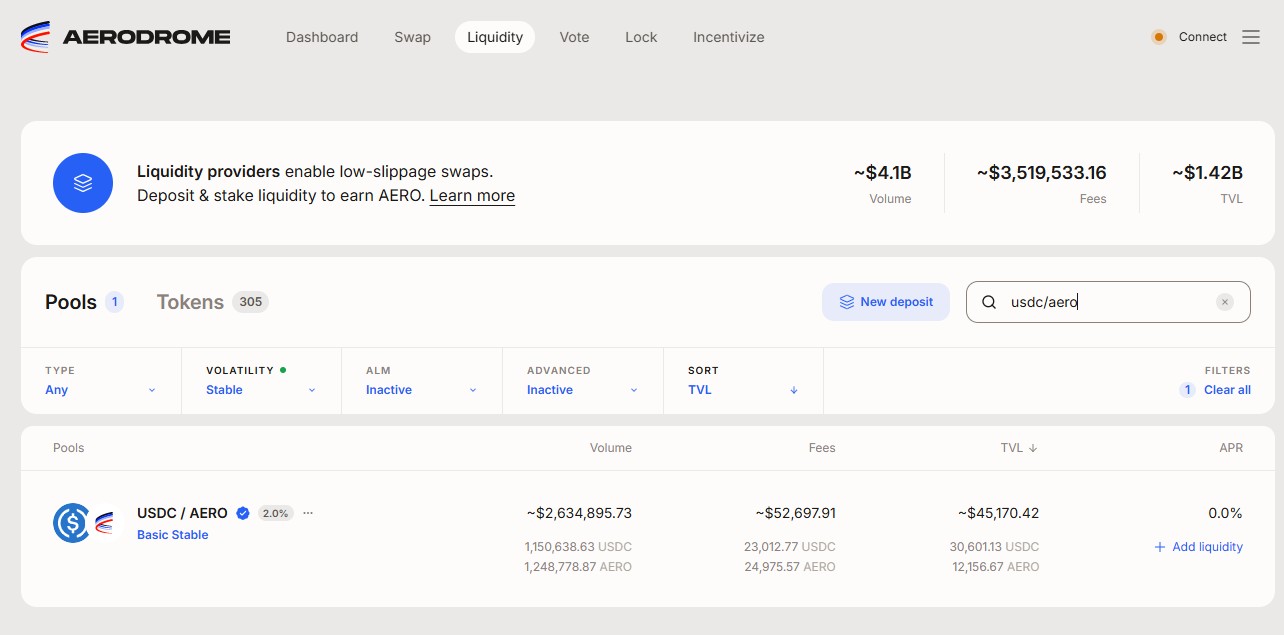Click Add liquidity for USDC / AERO
The width and height of the screenshot is (1284, 635).
tap(1198, 547)
